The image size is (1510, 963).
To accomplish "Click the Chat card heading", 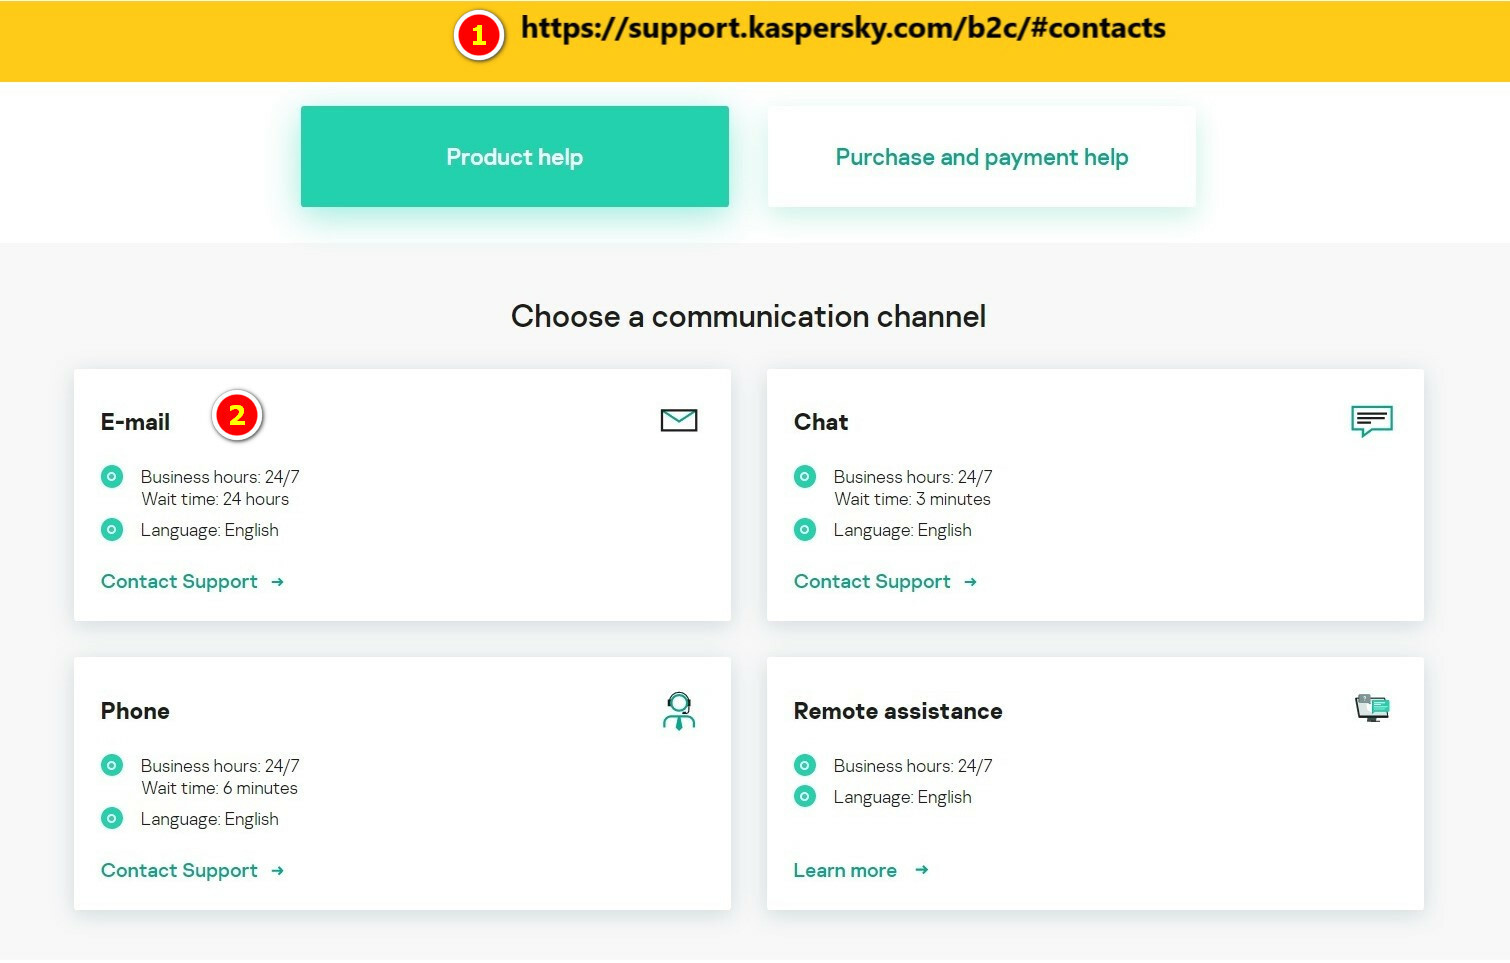I will pos(821,422).
